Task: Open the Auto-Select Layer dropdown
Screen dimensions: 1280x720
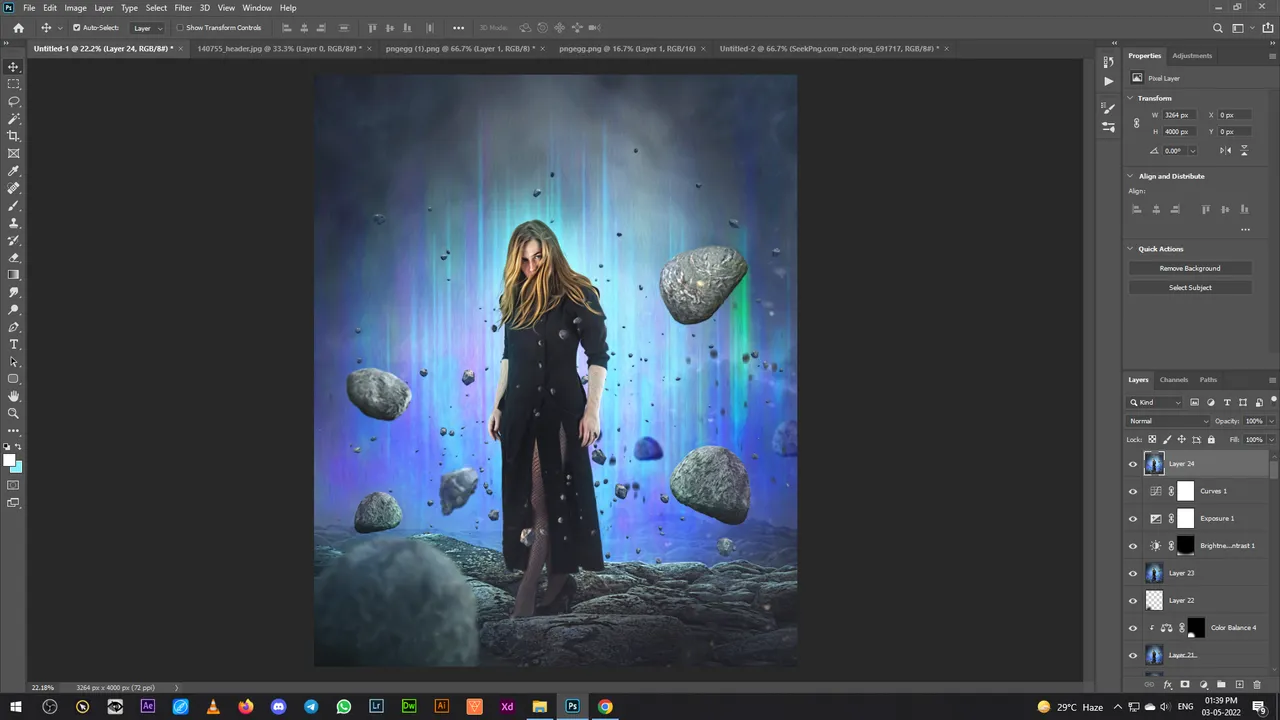Action: 148,28
